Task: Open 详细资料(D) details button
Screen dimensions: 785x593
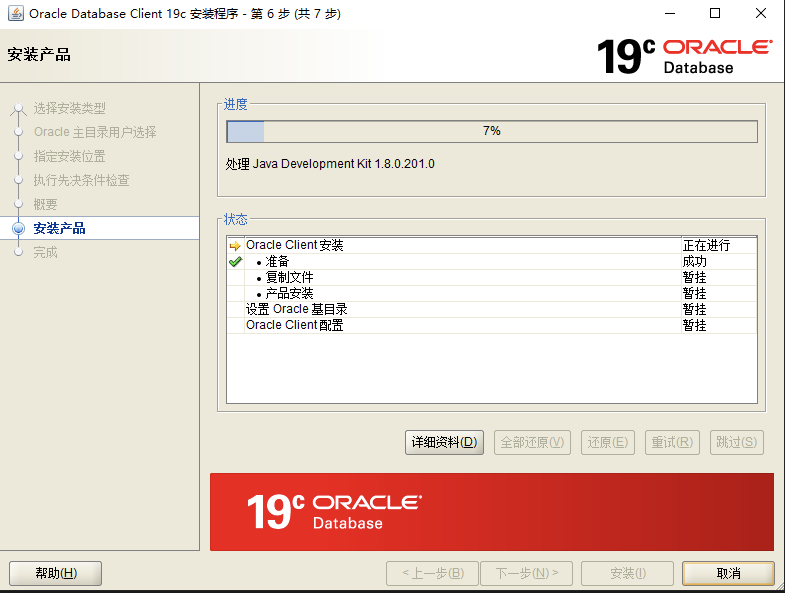Action: click(x=444, y=442)
